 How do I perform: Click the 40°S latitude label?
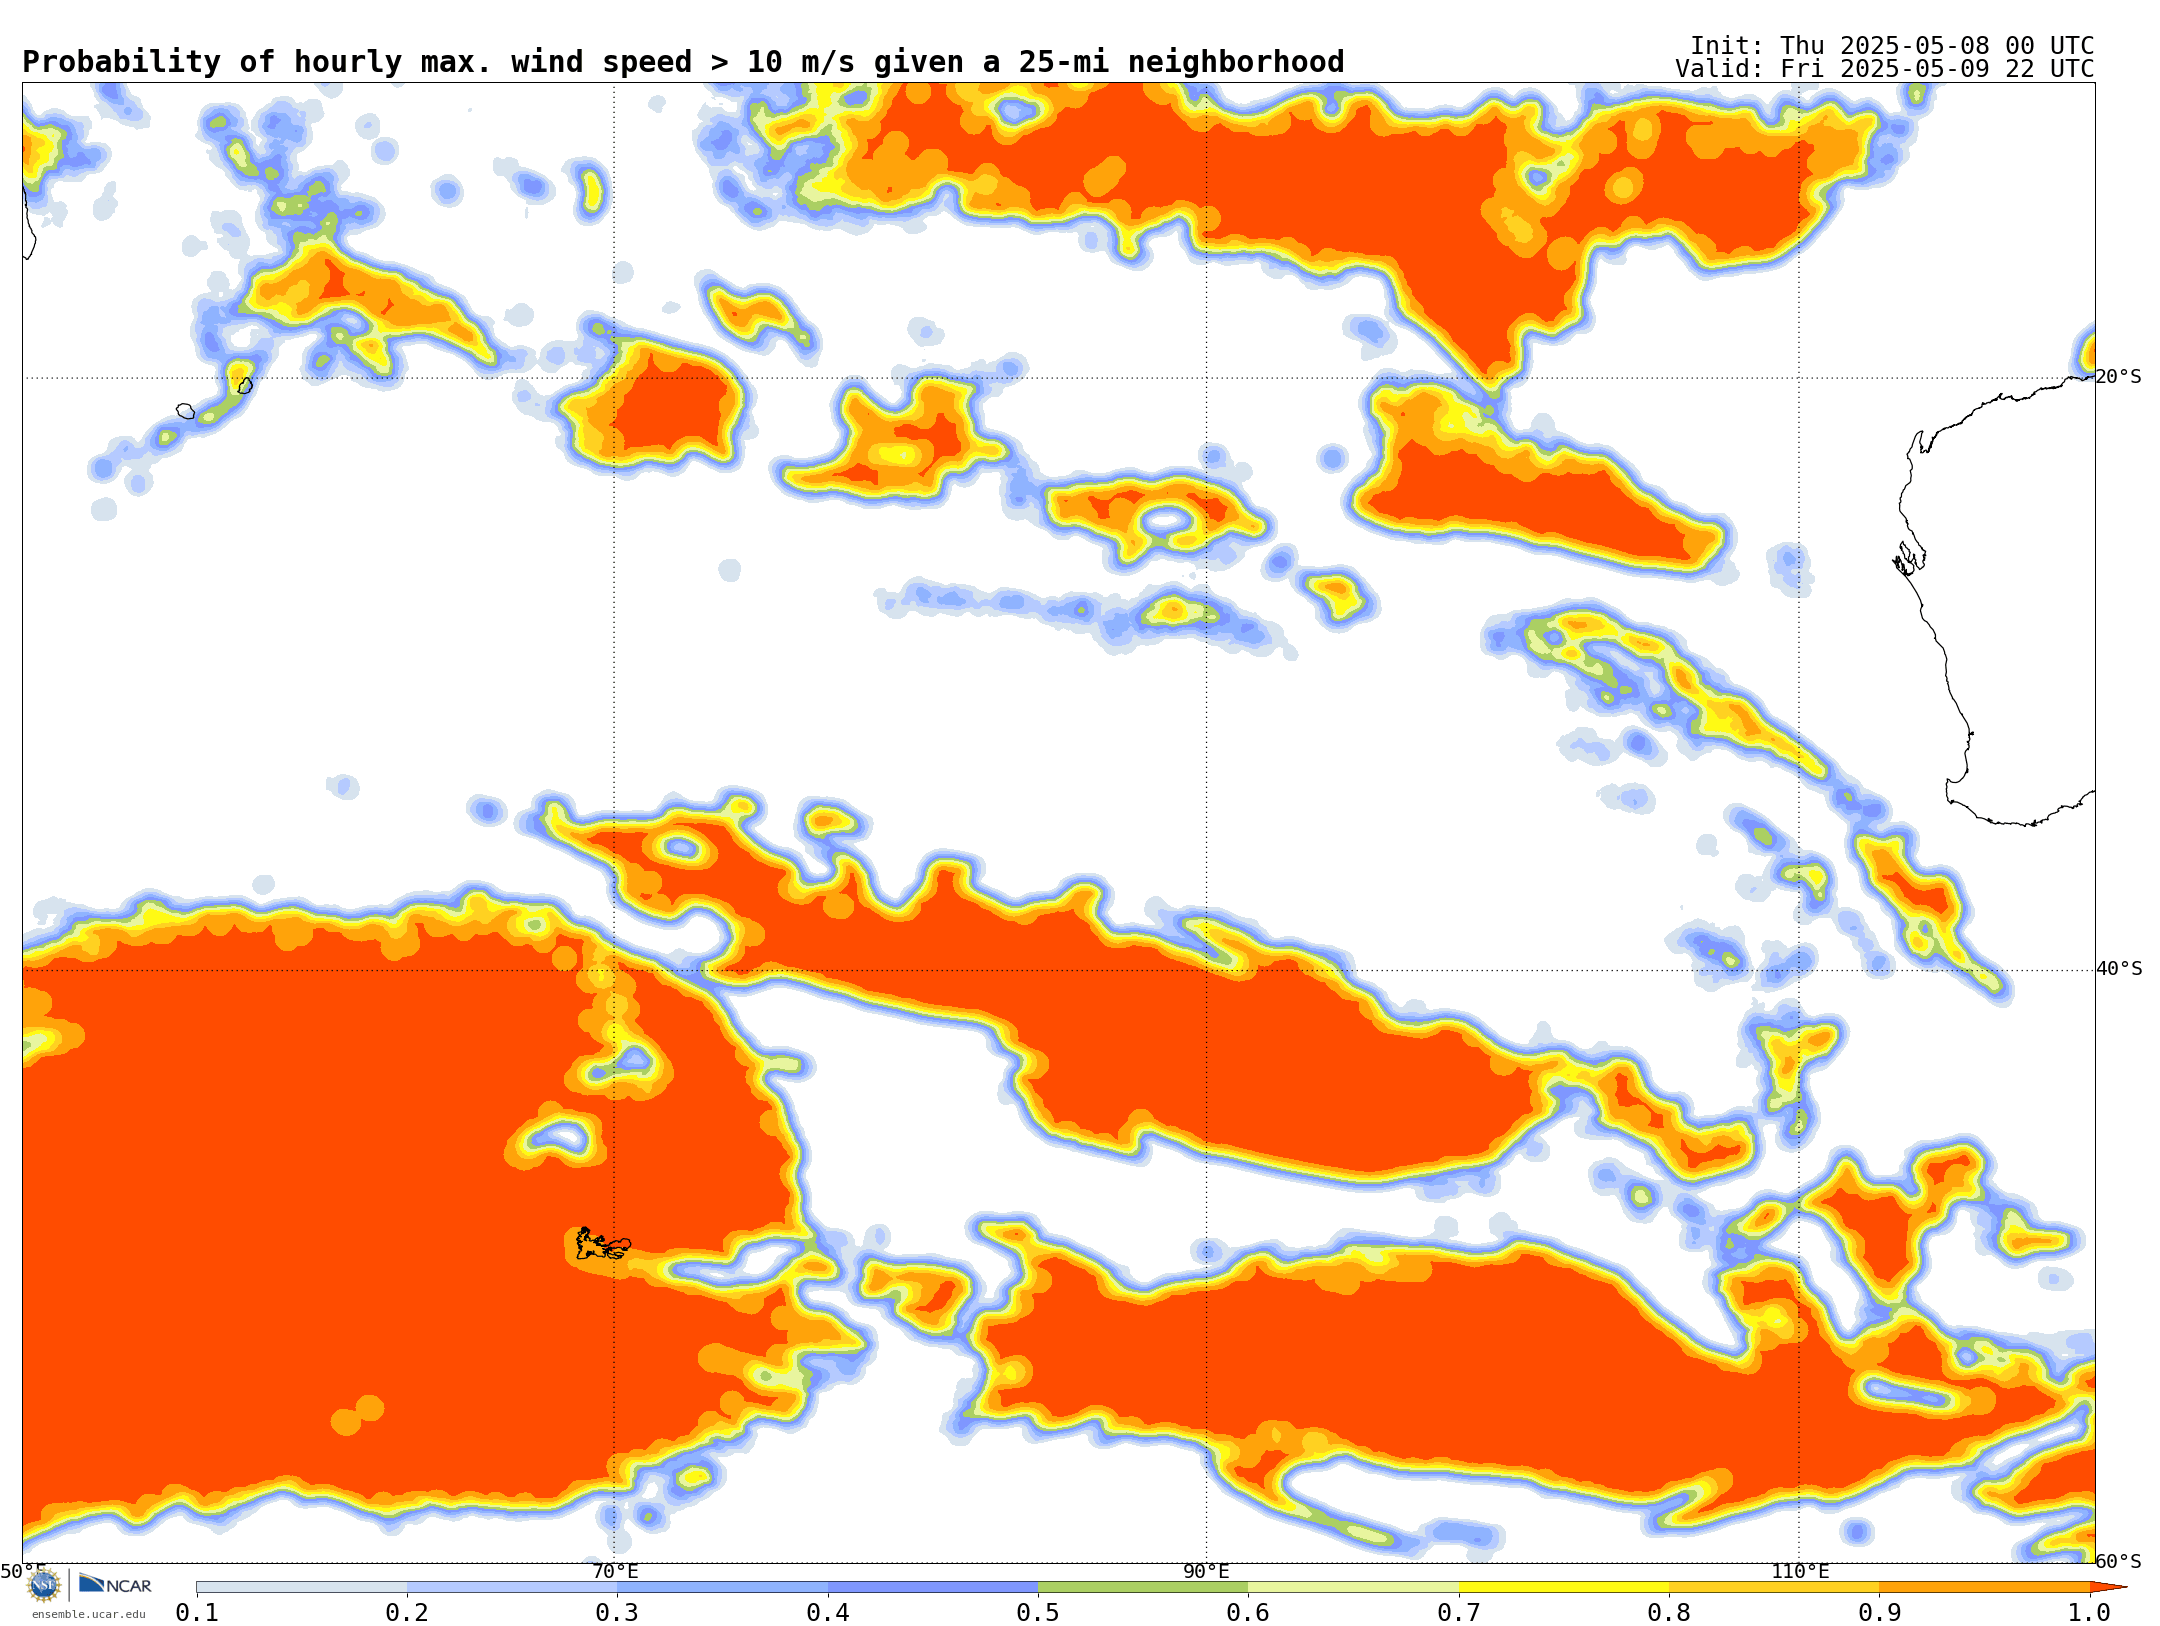[2119, 969]
